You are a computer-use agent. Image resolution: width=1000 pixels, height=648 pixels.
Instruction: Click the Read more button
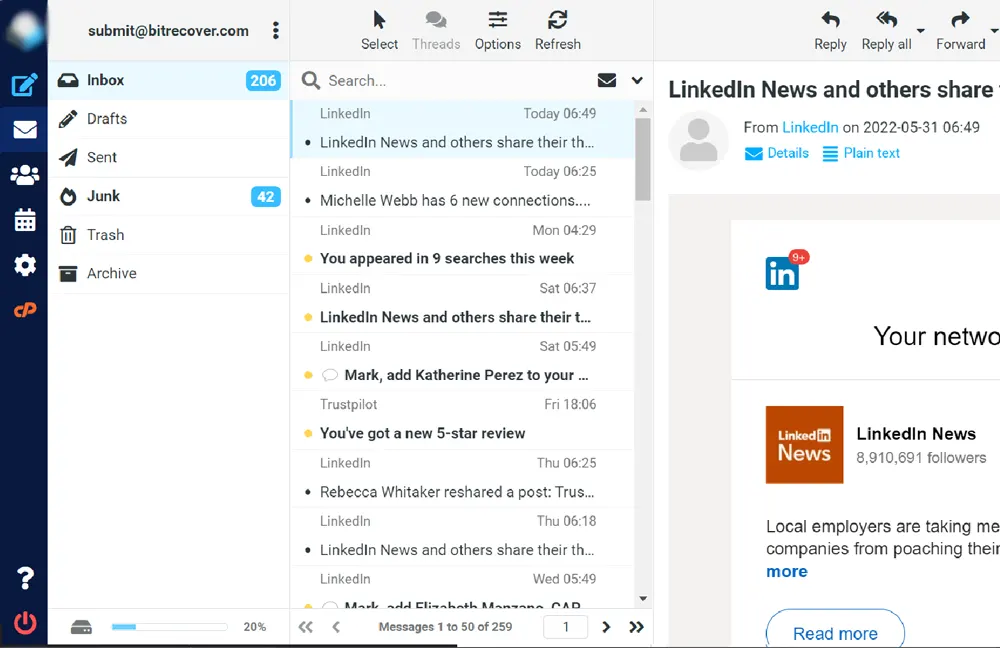pyautogui.click(x=835, y=628)
